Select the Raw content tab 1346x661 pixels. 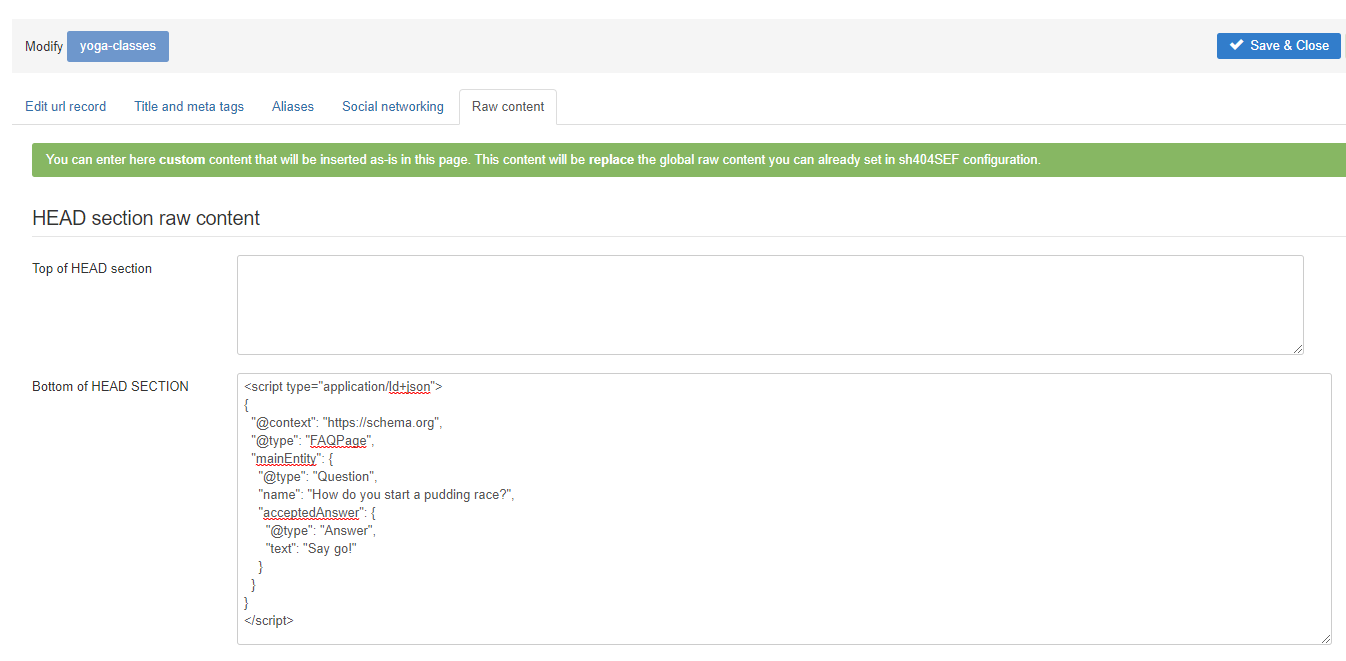(508, 107)
